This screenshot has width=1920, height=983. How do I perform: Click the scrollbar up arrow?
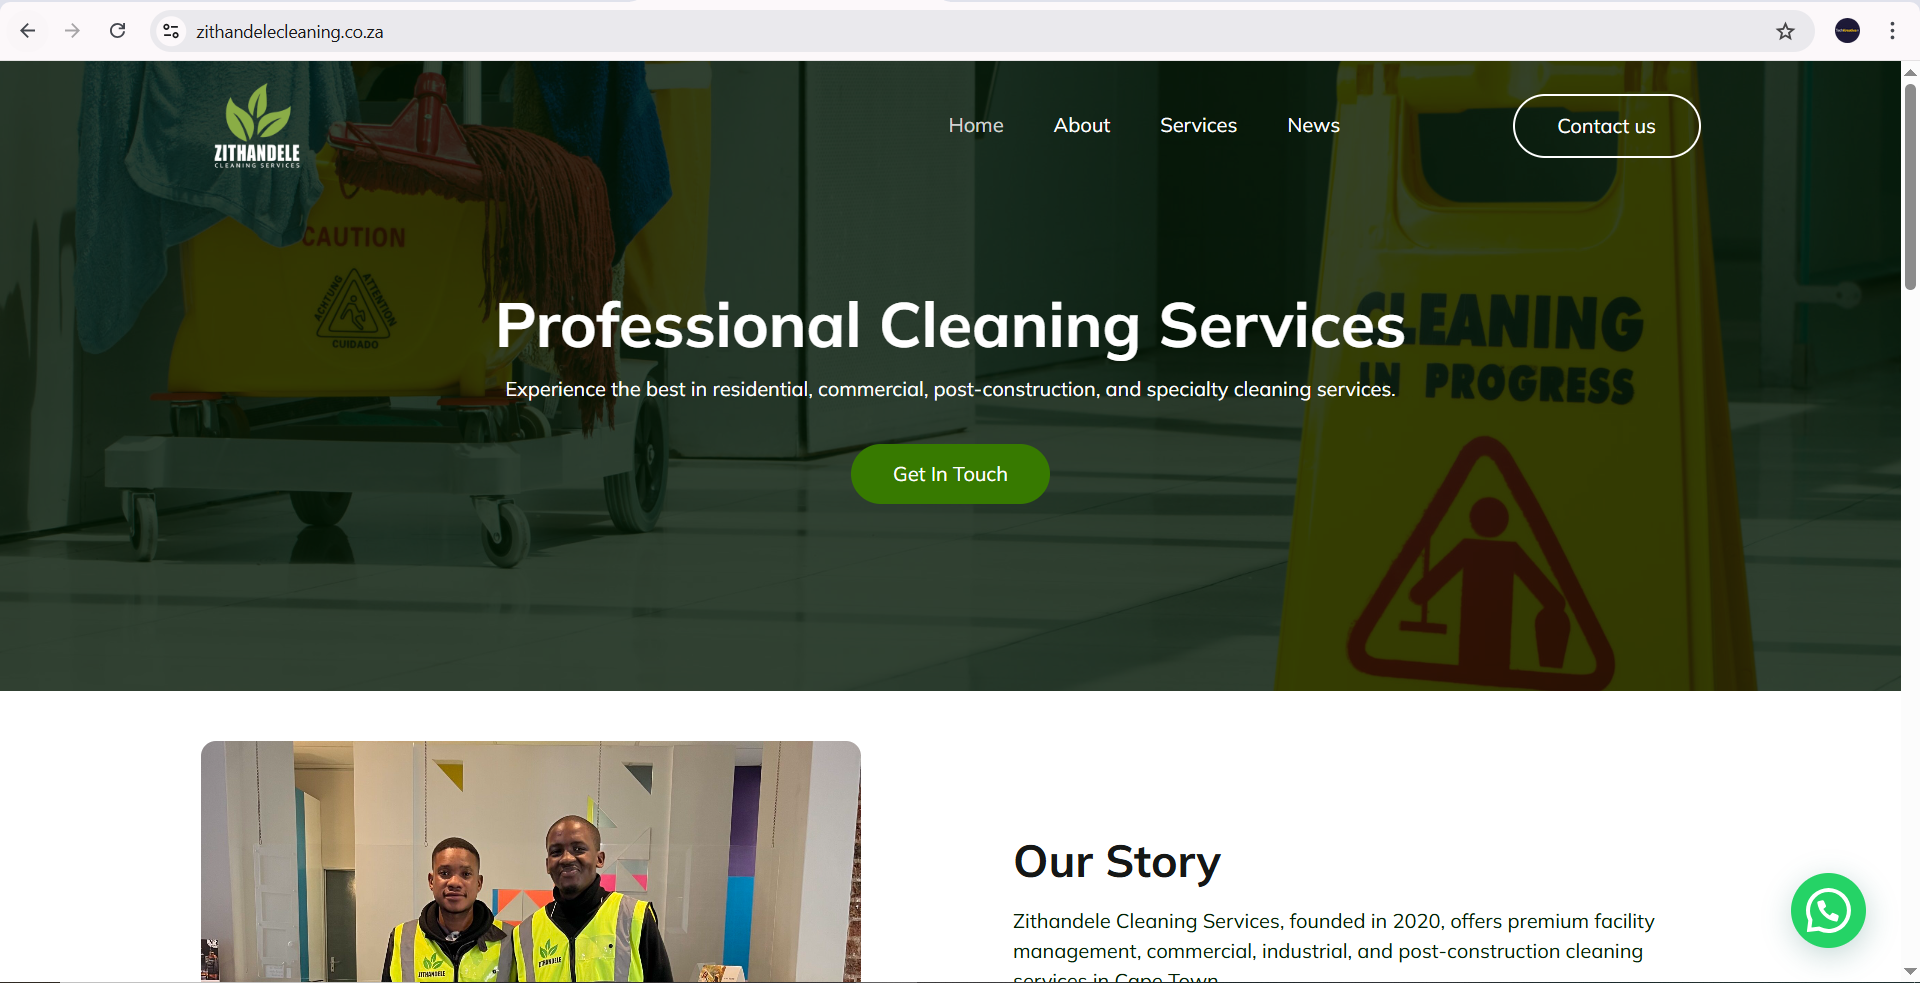pyautogui.click(x=1910, y=72)
